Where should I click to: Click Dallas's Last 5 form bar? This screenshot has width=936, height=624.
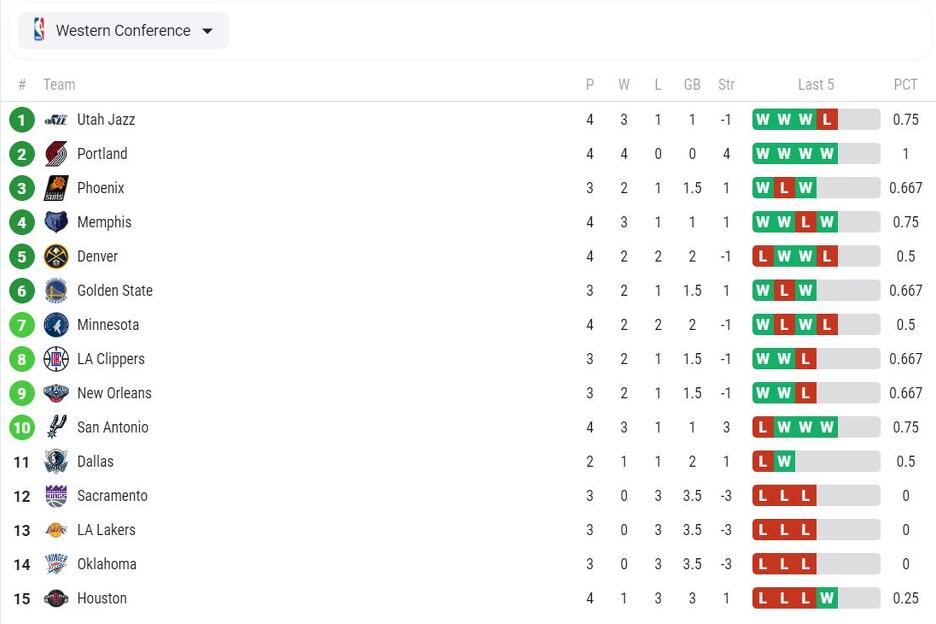pyautogui.click(x=816, y=462)
